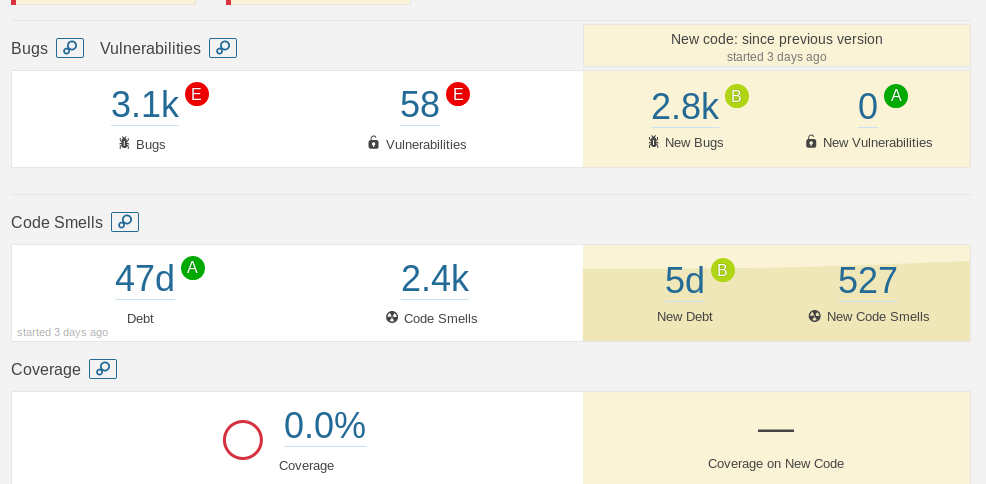Click the green A rating next to 0

point(896,96)
